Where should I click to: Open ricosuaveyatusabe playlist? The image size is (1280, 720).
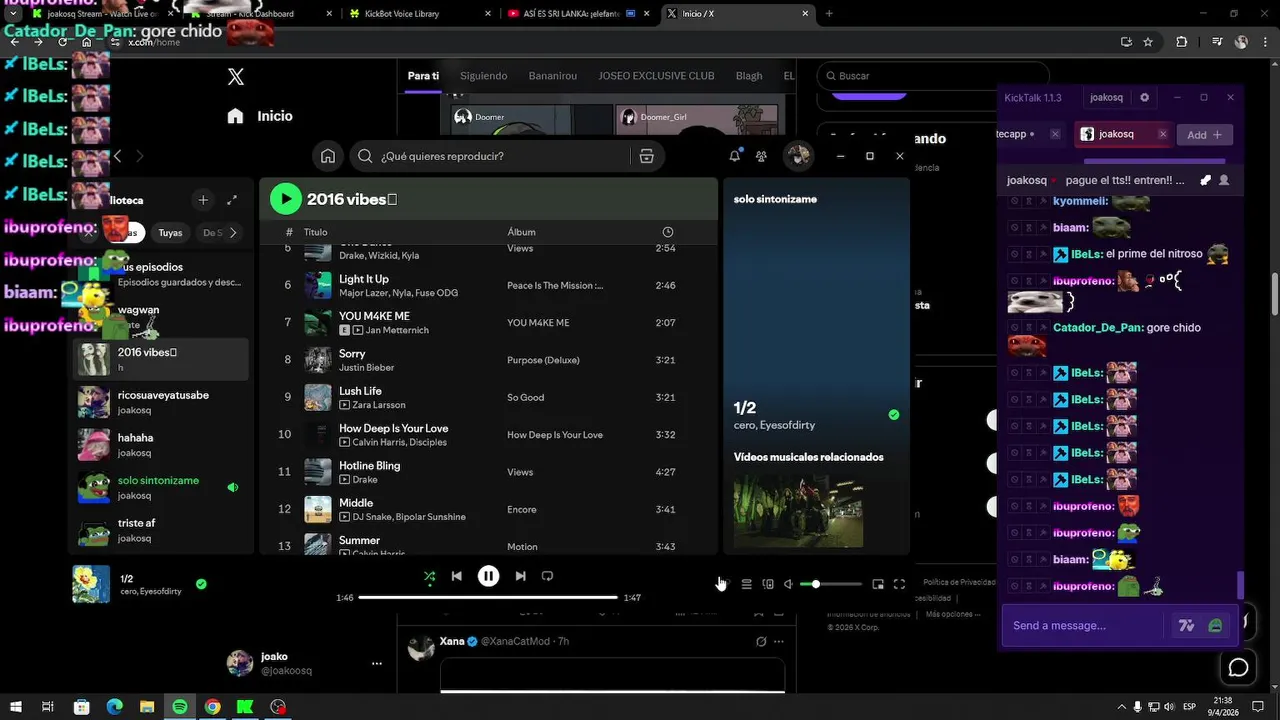(x=161, y=402)
